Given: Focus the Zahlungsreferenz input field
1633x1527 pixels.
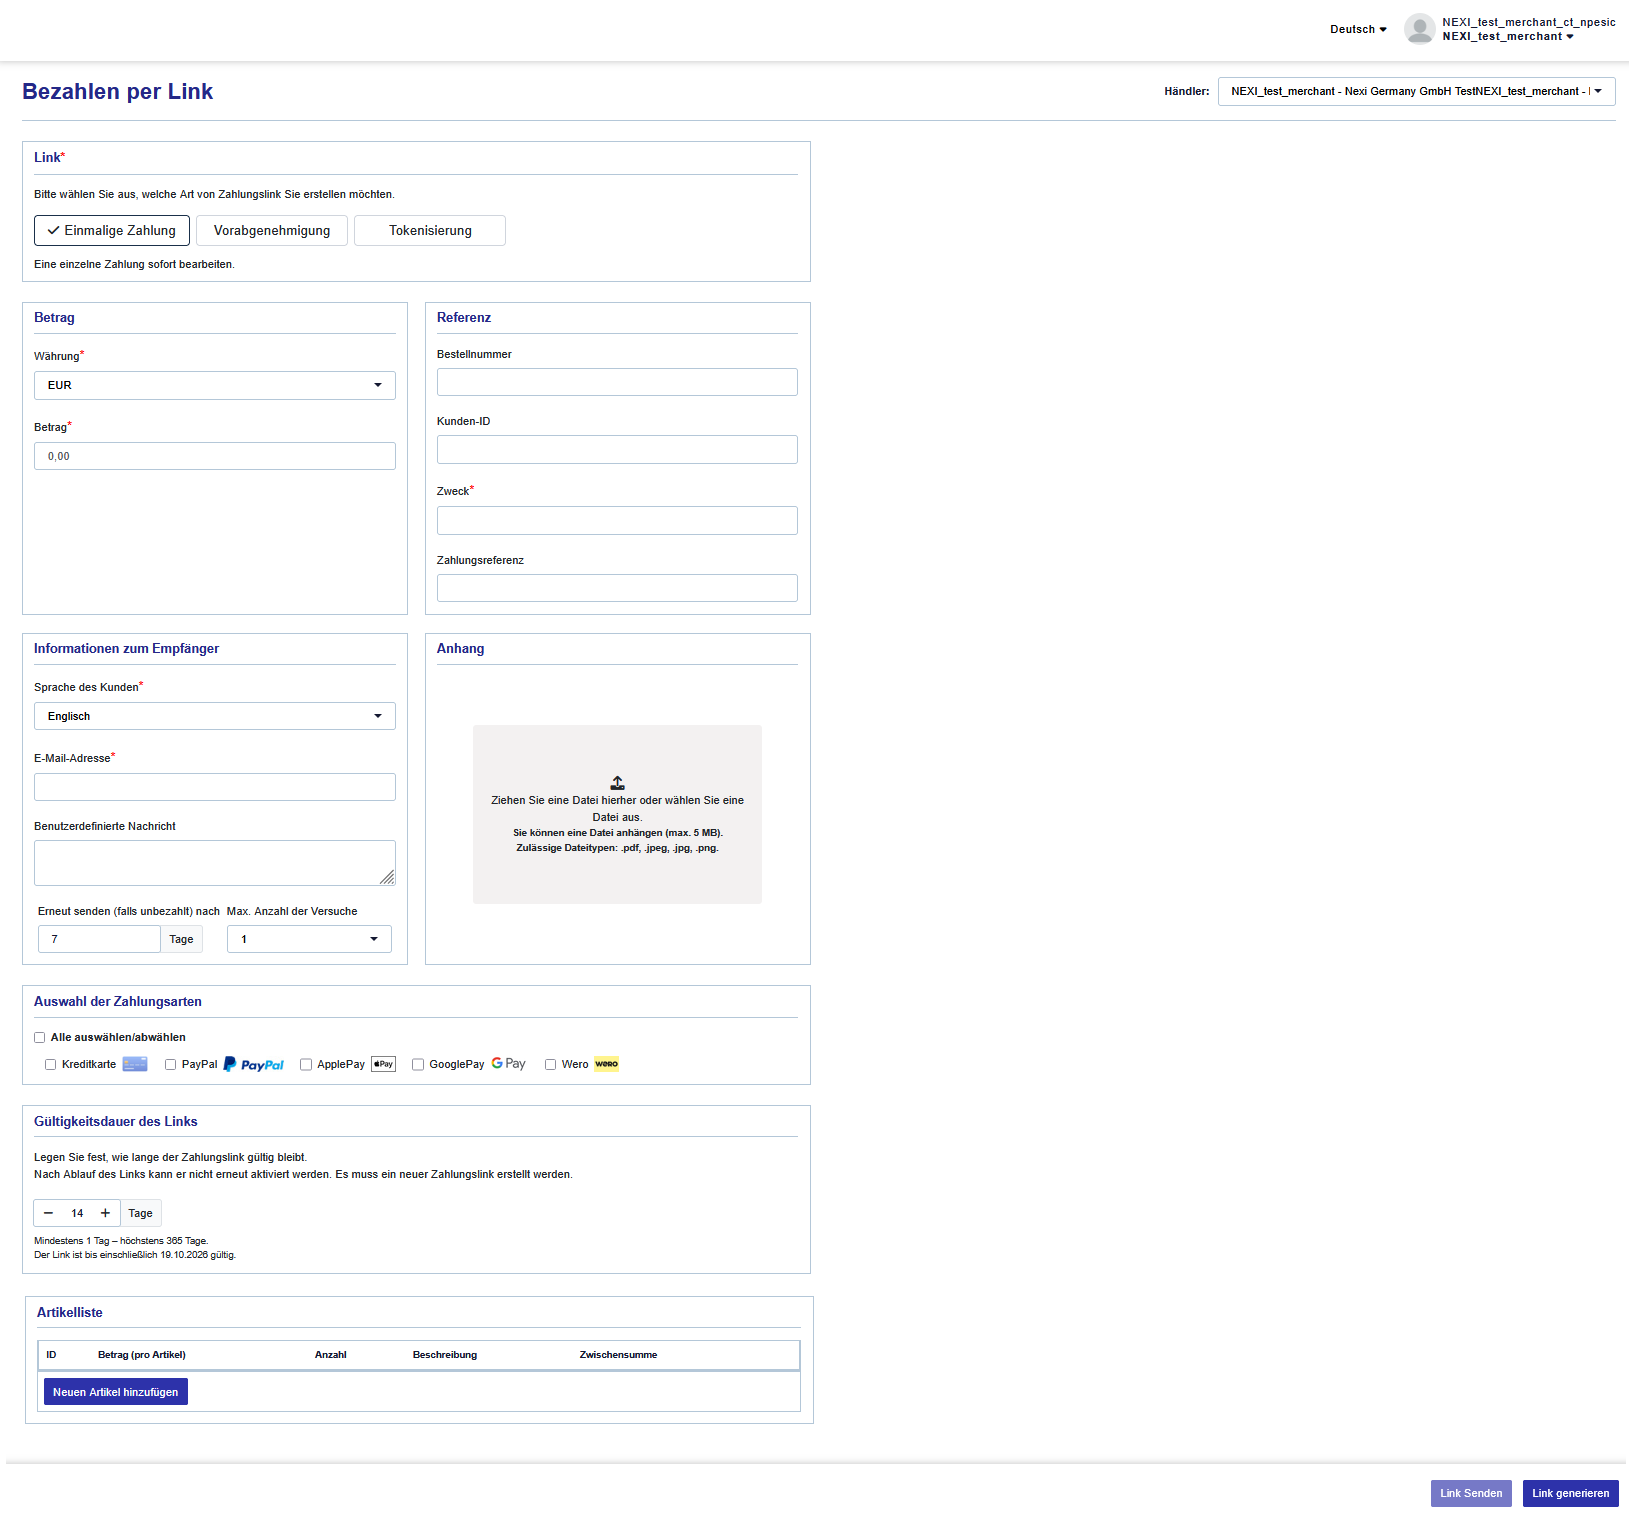Looking at the screenshot, I should tap(617, 588).
